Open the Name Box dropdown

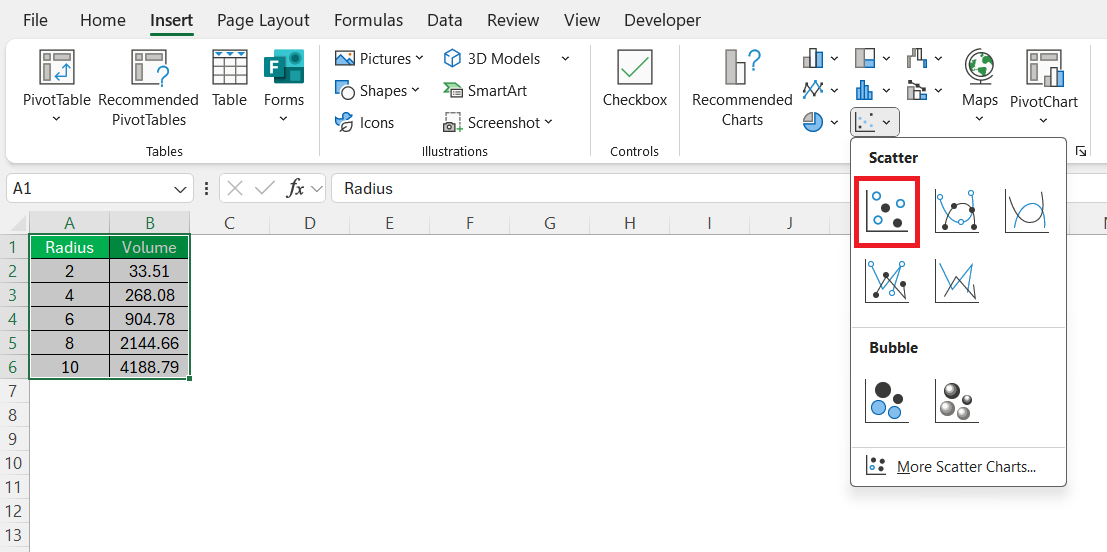(x=179, y=189)
